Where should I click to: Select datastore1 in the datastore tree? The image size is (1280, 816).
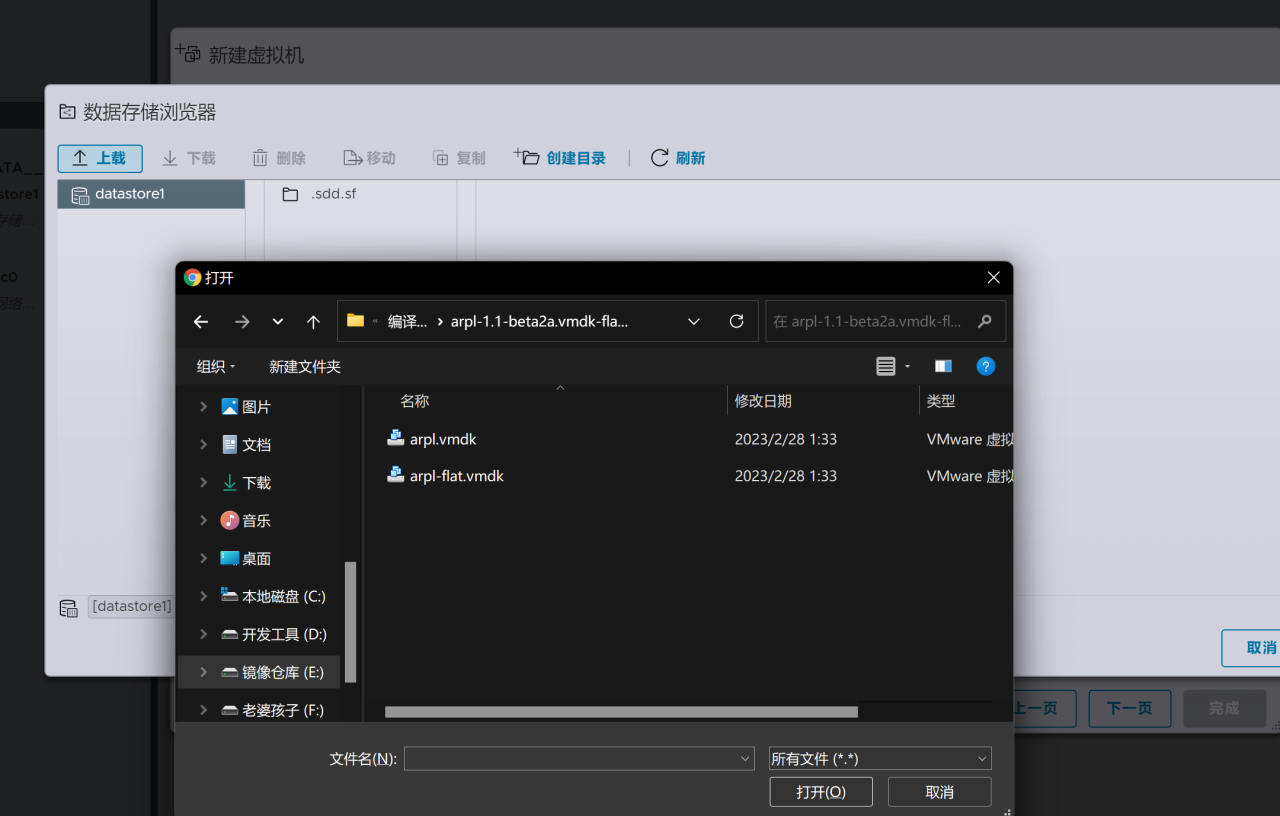(x=130, y=194)
